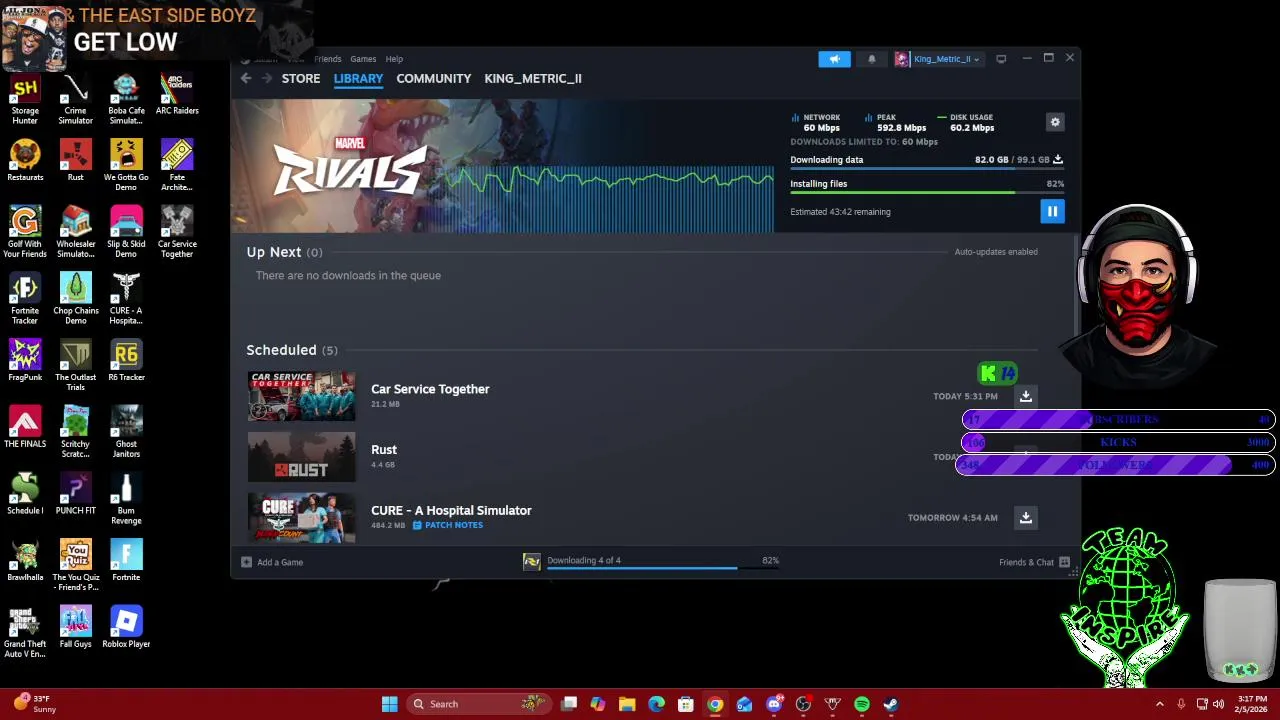The image size is (1280, 720).
Task: Open ARC Raiders desktop shortcut
Action: coord(177,95)
